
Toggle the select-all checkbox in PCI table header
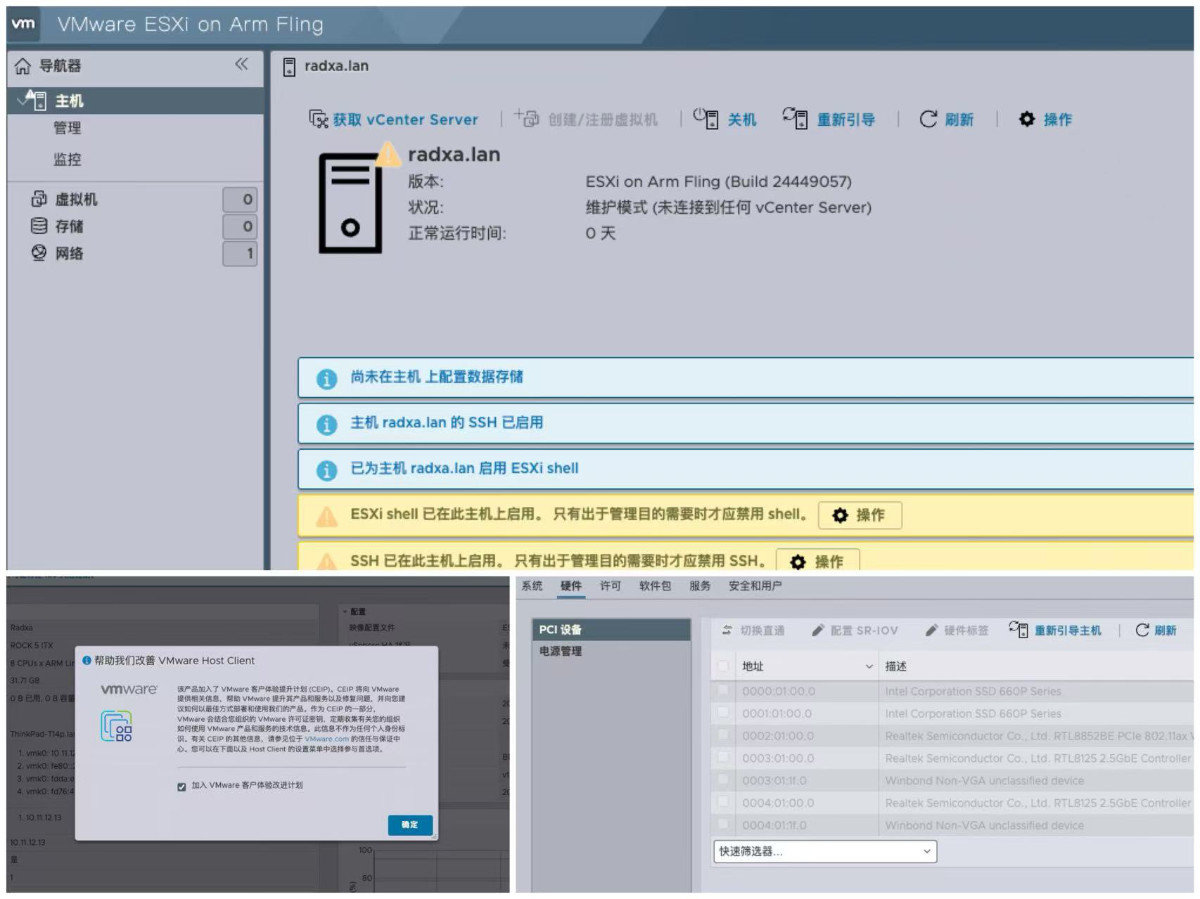[724, 666]
